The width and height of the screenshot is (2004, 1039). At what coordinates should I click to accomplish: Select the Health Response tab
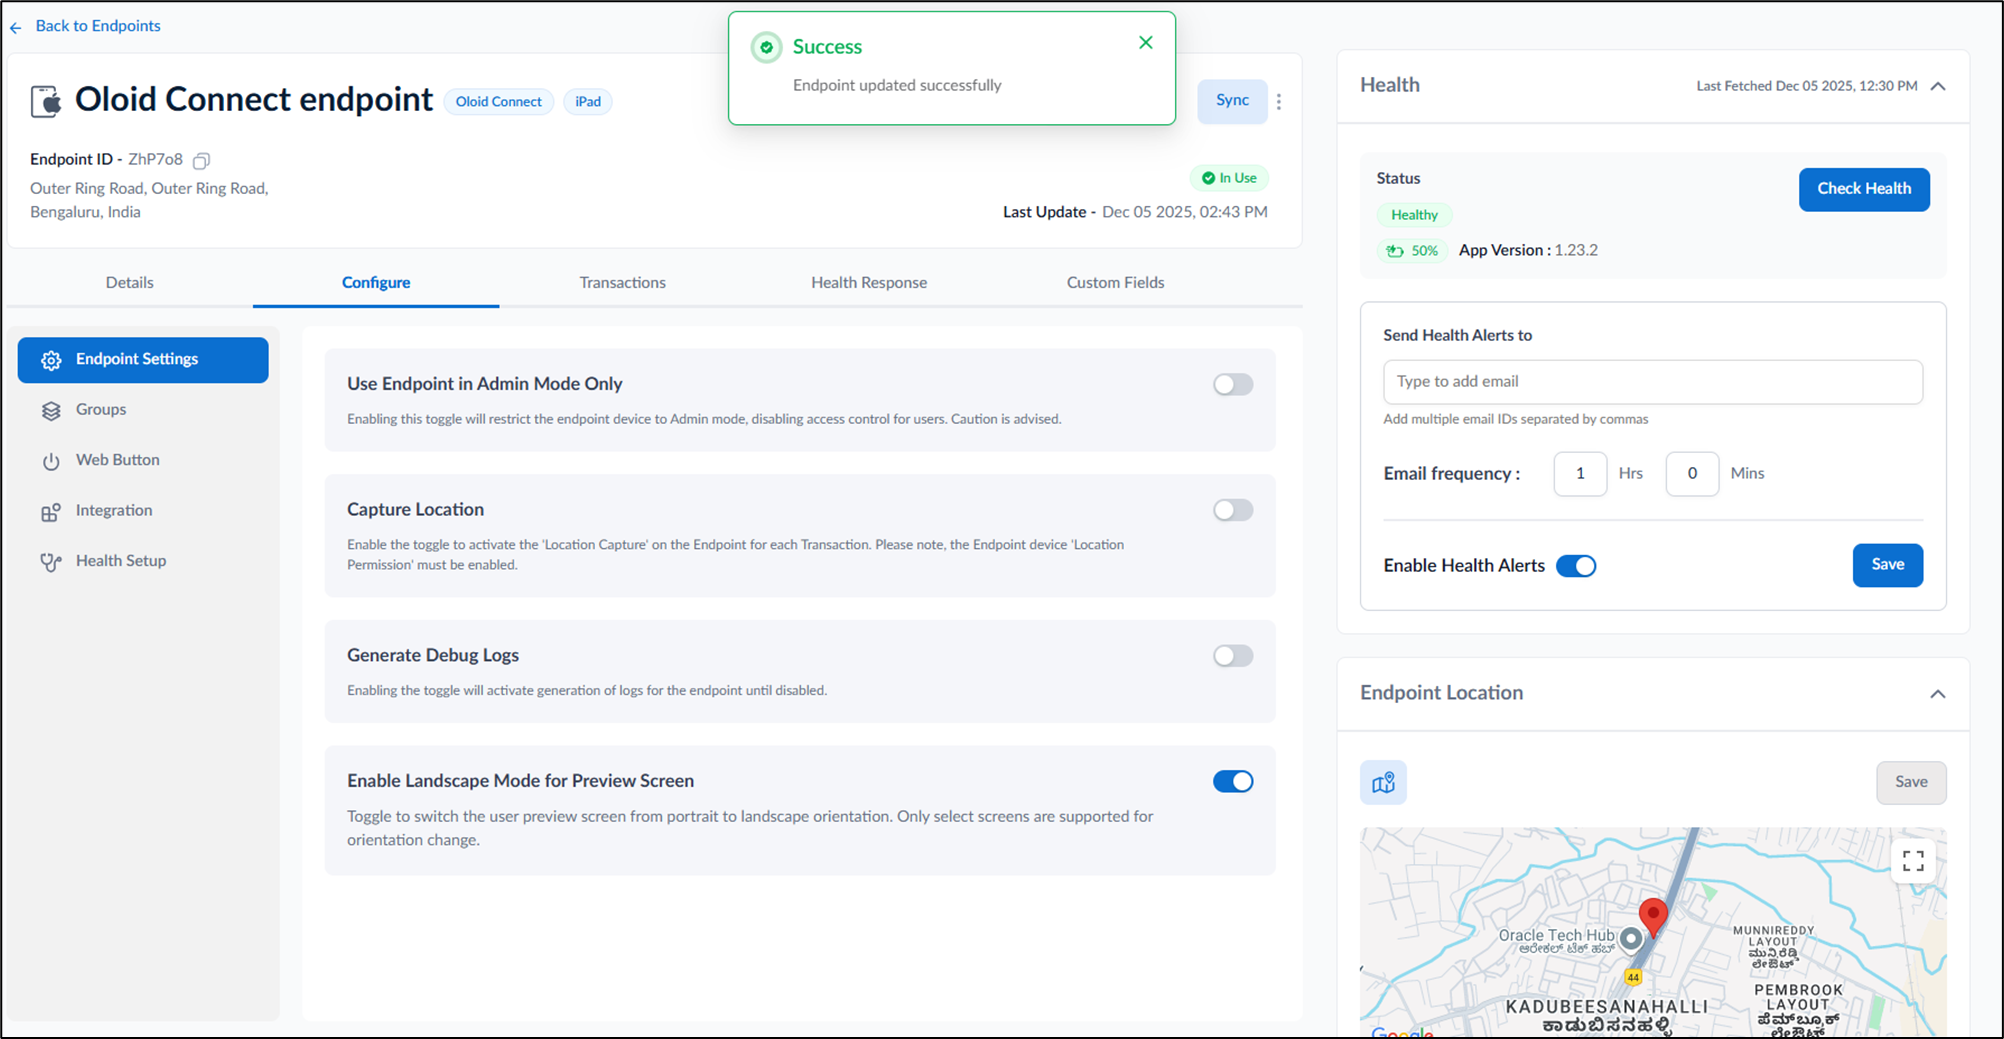[869, 282]
